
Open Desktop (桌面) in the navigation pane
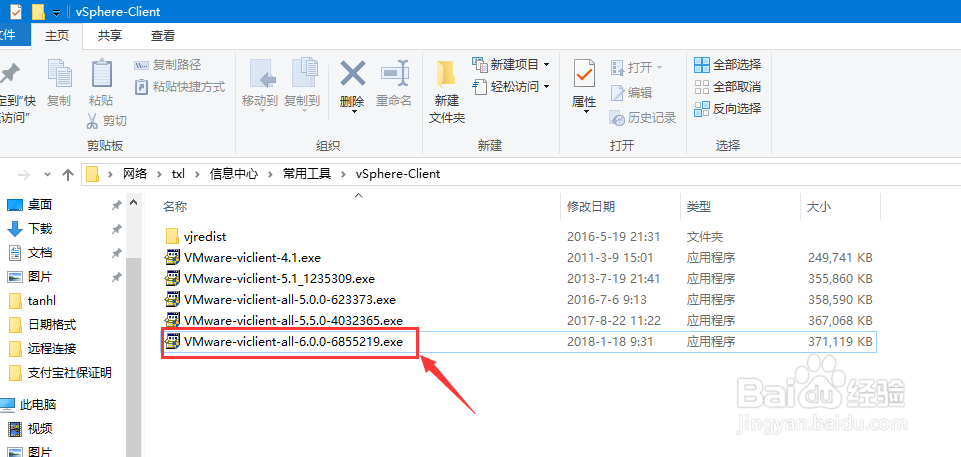(x=40, y=205)
